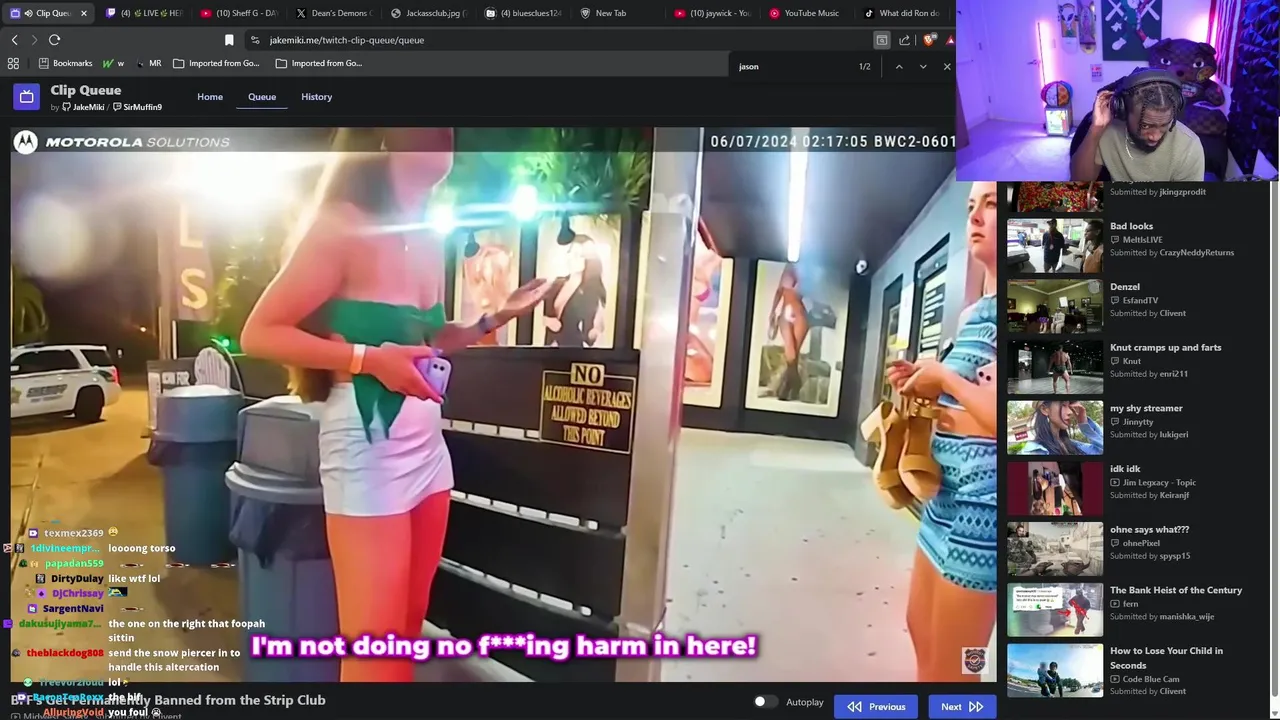Viewport: 1280px width, 720px height.
Task: Share the page using the share icon
Action: coord(905,40)
